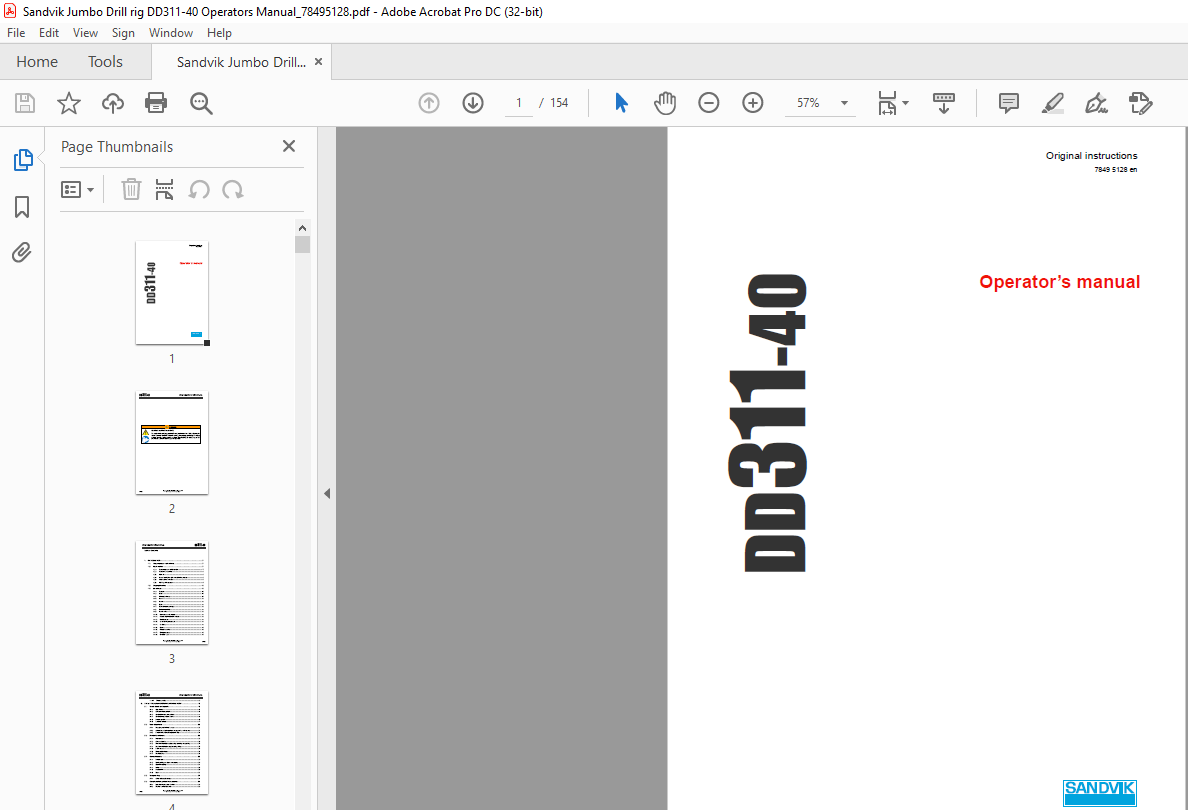The height and width of the screenshot is (810, 1188).
Task: Click the 'Original instructions' text
Action: (x=1091, y=155)
